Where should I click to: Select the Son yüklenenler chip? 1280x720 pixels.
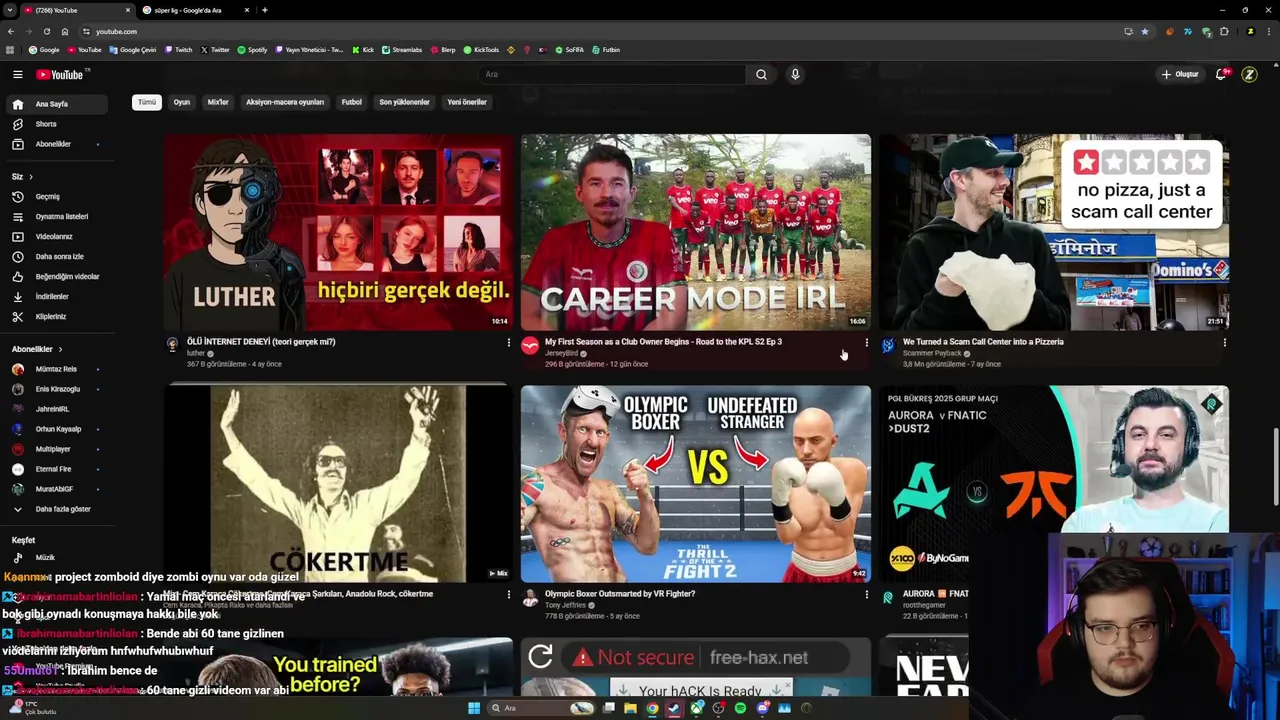404,102
